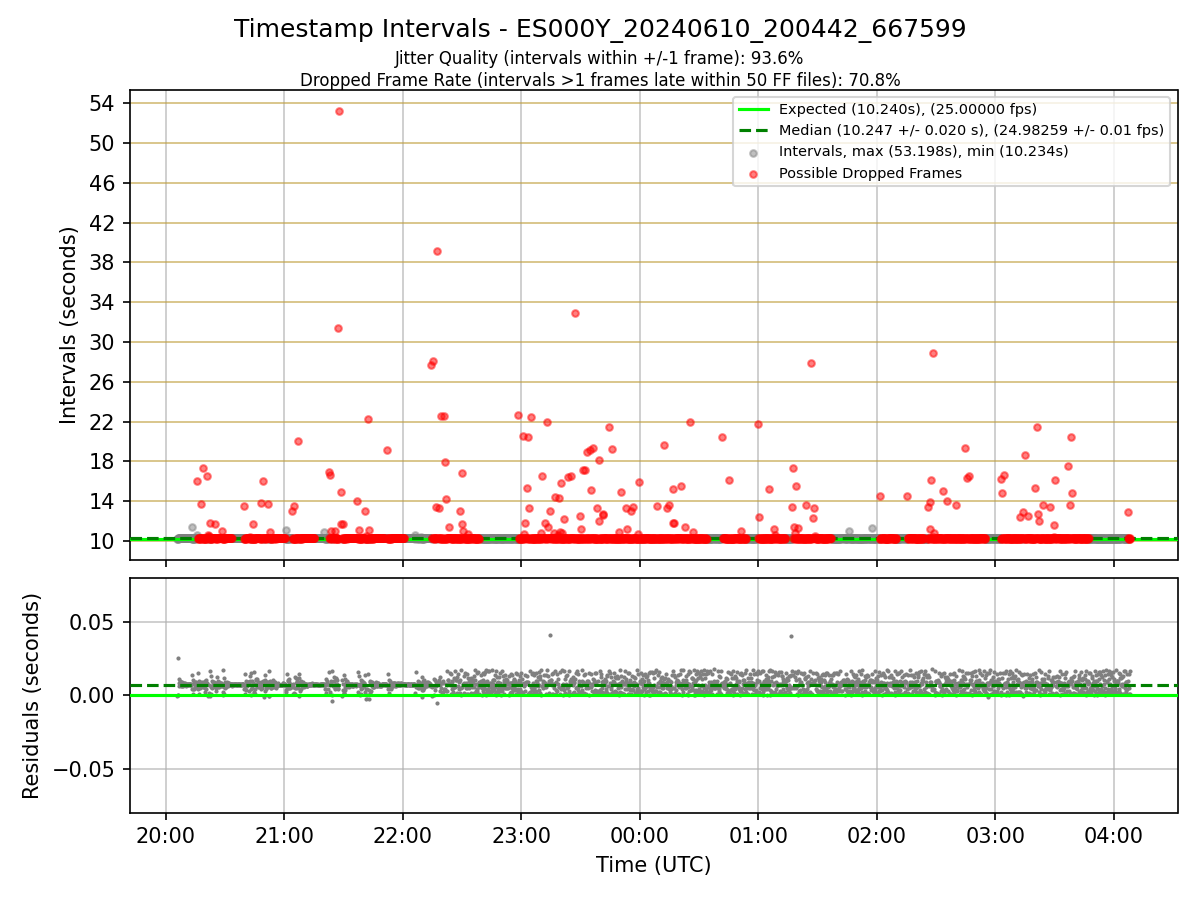Click legend entry 'Median (10.247 +/- 0.020 s)'
Viewport: 1200px width, 900px height.
tap(971, 130)
